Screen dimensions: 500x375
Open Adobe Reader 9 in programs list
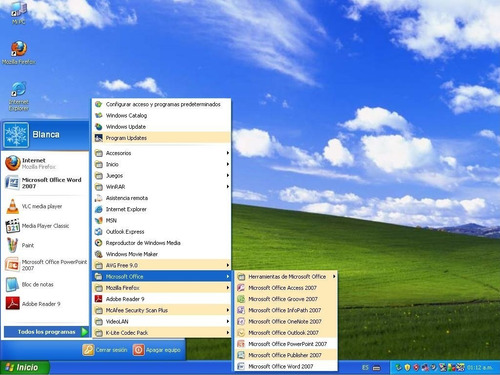pos(161,299)
